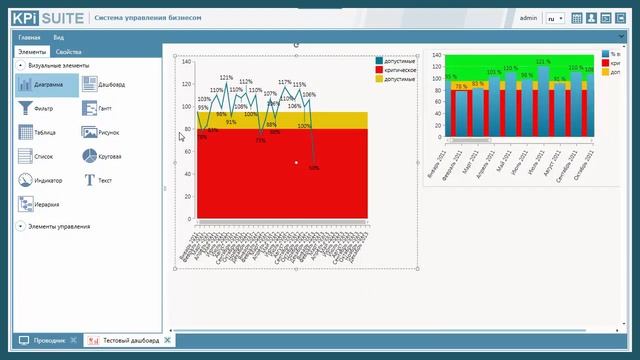Image resolution: width=640 pixels, height=360 pixels.
Task: Click the blue bar chart legend swatch
Action: 605,54
